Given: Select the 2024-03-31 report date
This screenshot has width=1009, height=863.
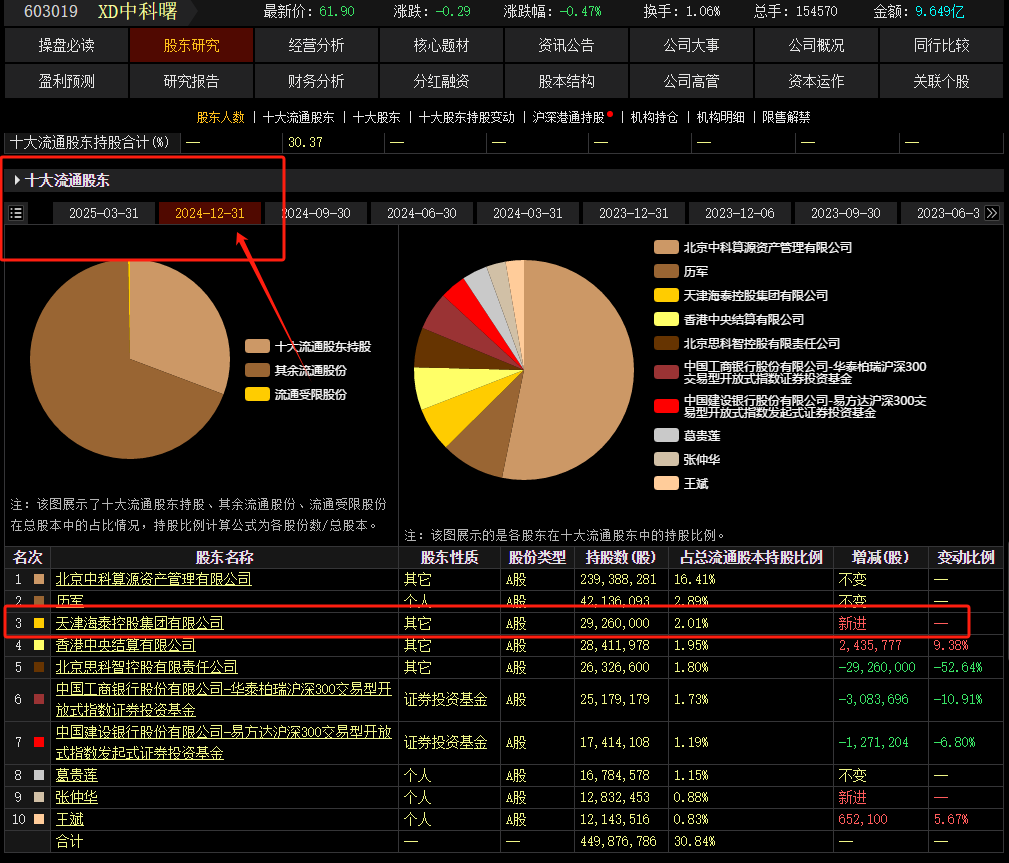Looking at the screenshot, I should (x=528, y=213).
